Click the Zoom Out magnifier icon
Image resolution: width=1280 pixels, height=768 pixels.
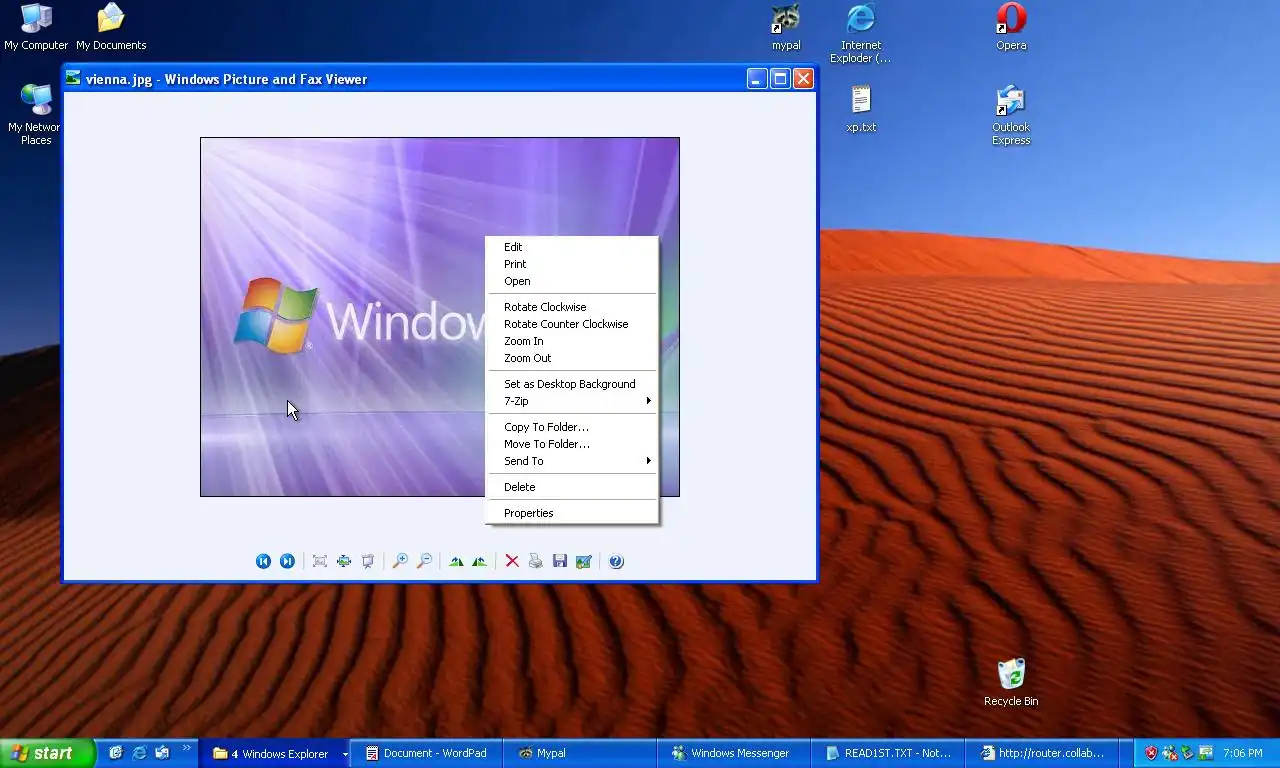pyautogui.click(x=424, y=561)
